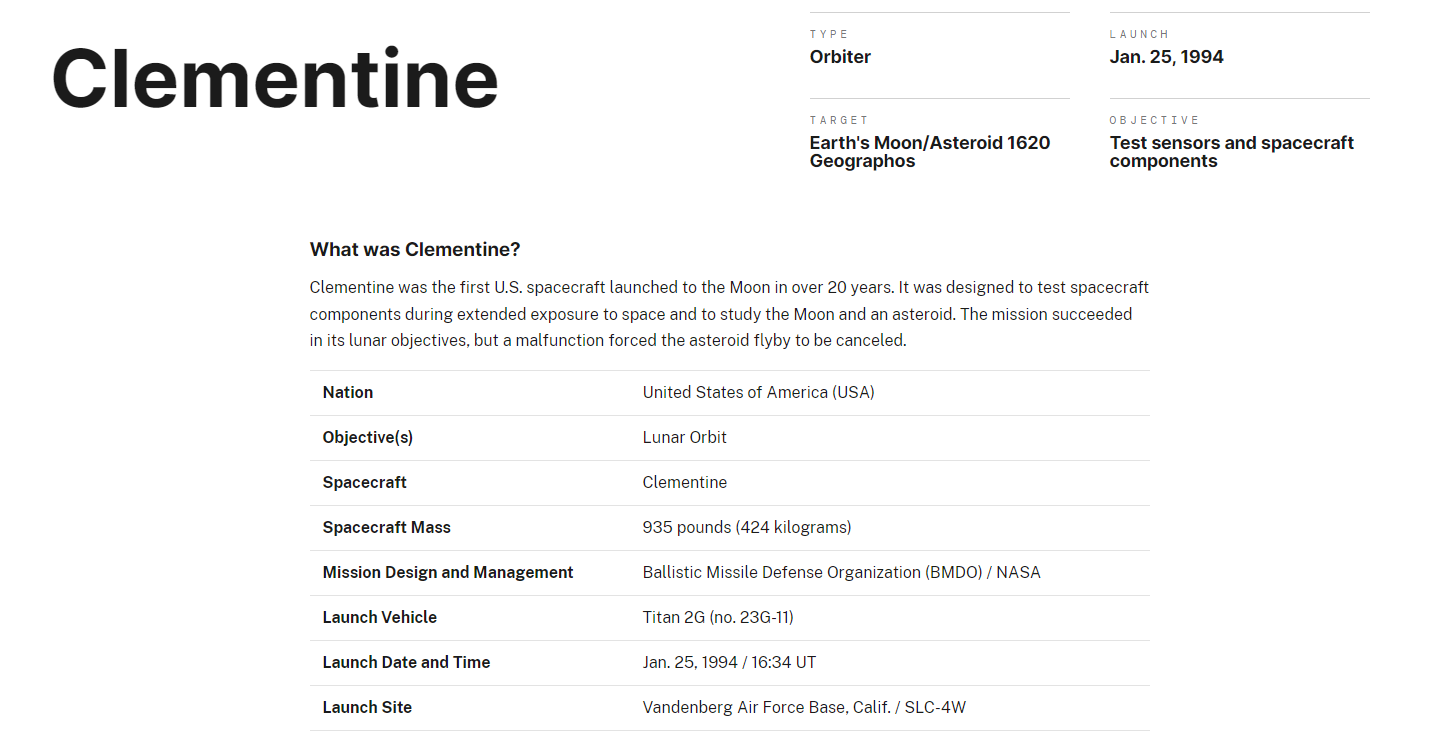
Task: Select the LAUNCH label in header
Action: (1139, 34)
